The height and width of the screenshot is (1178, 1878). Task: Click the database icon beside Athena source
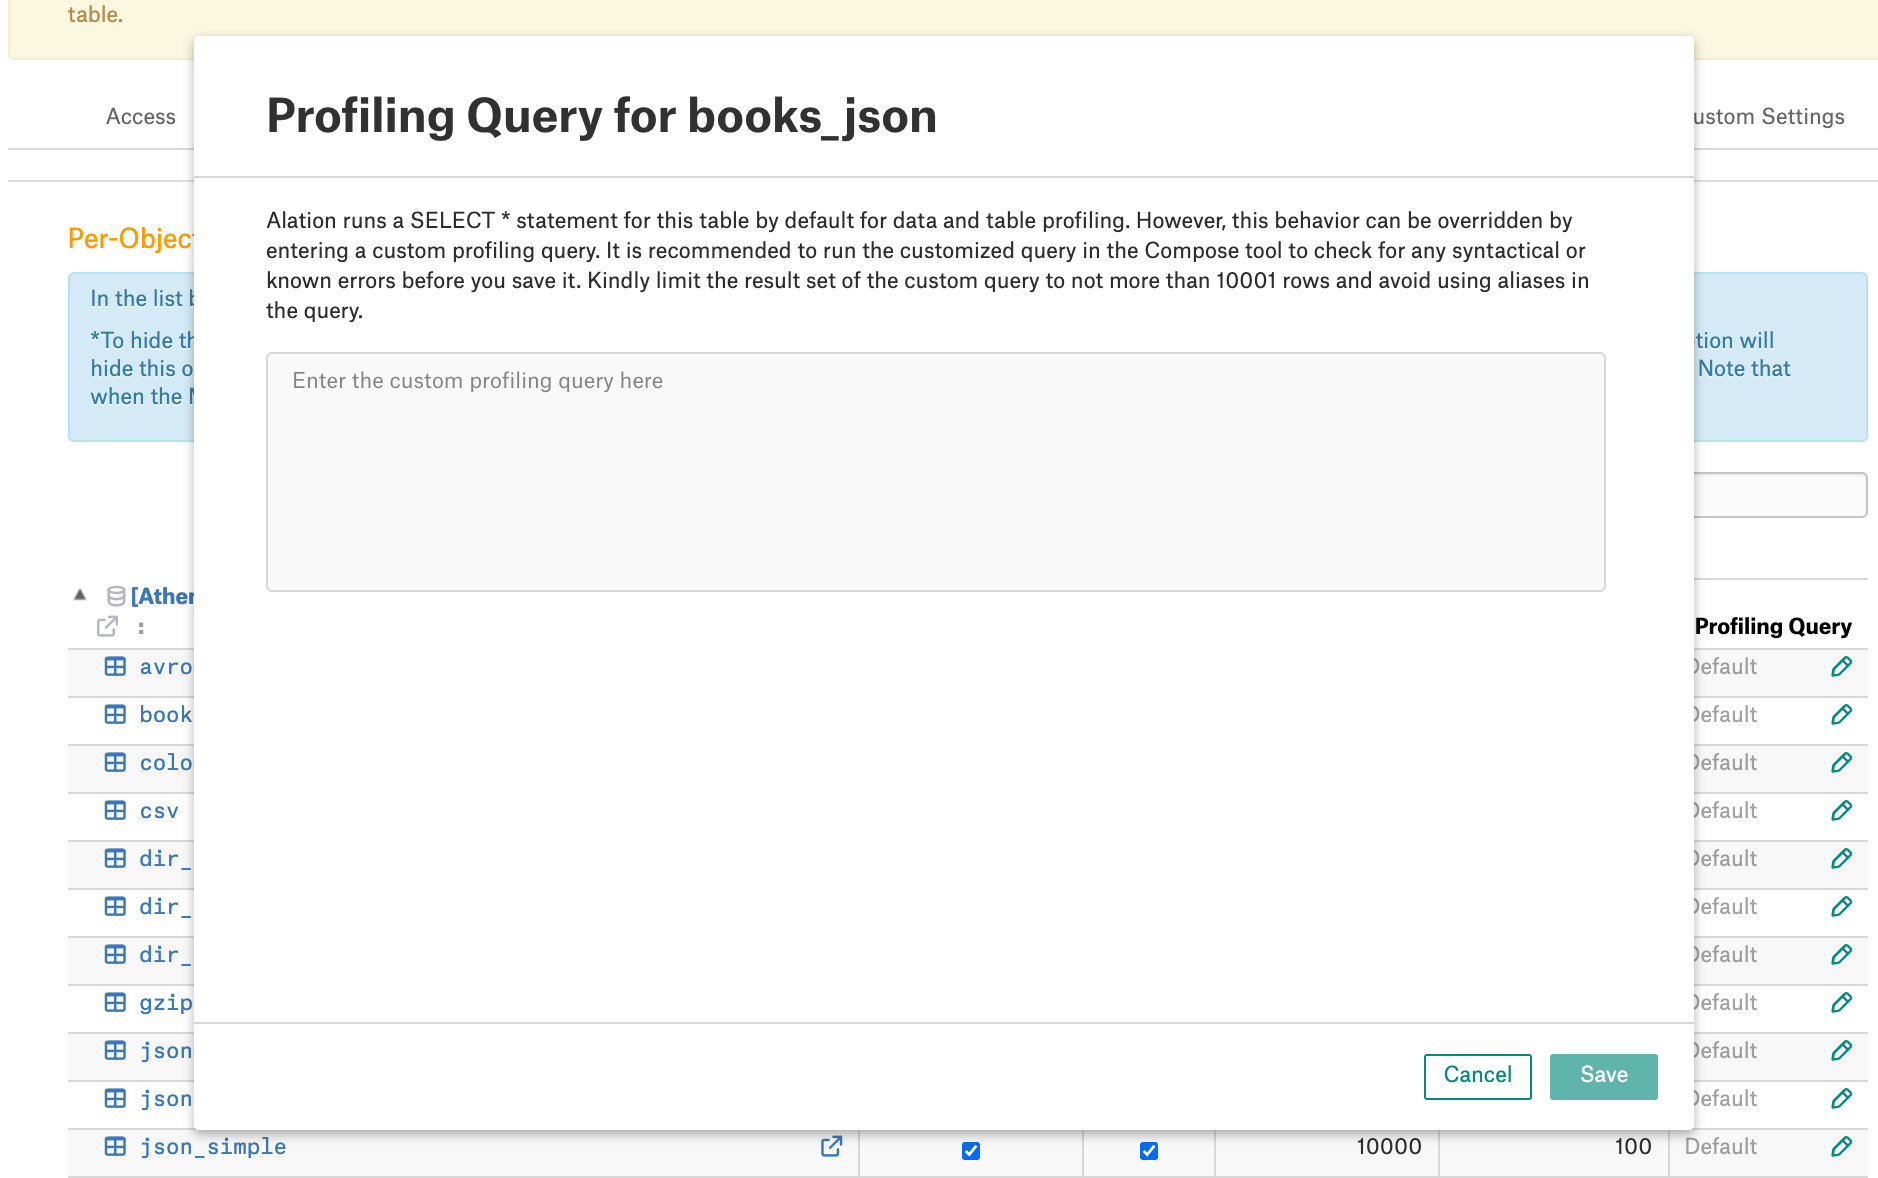(x=116, y=596)
